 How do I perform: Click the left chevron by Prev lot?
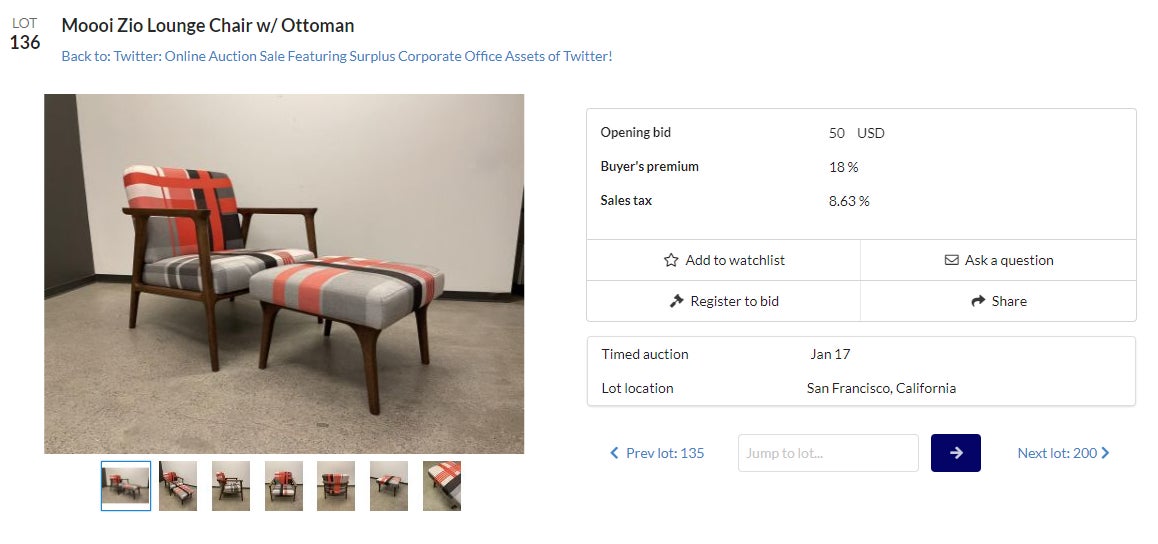(x=614, y=453)
